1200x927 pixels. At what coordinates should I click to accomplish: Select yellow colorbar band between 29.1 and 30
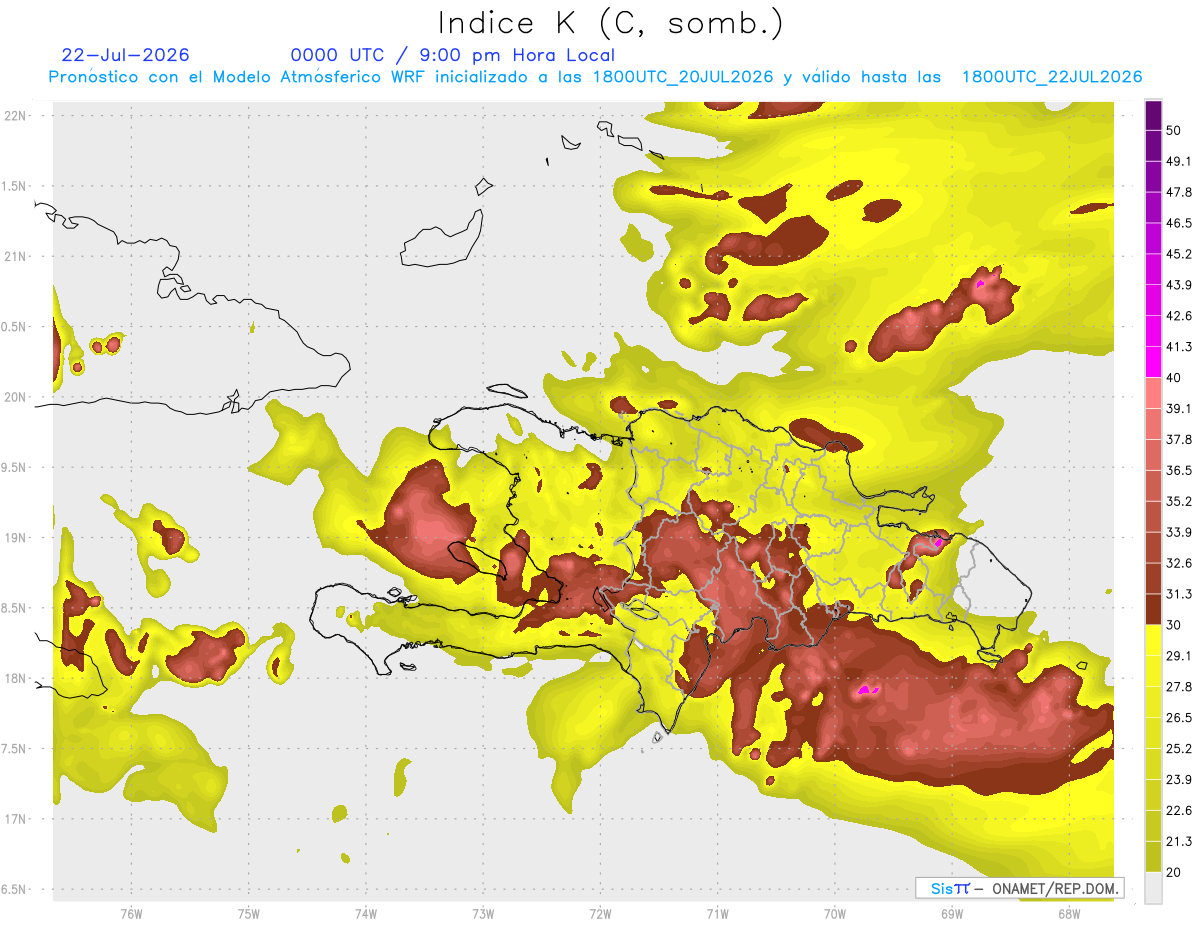point(1153,640)
